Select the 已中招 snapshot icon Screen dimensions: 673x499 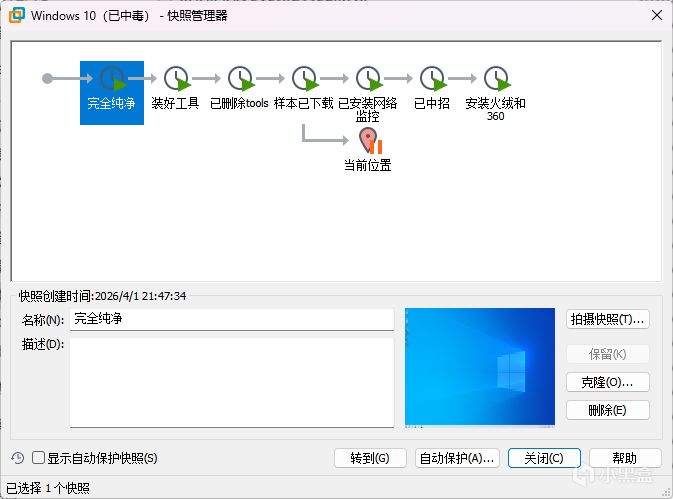[432, 79]
